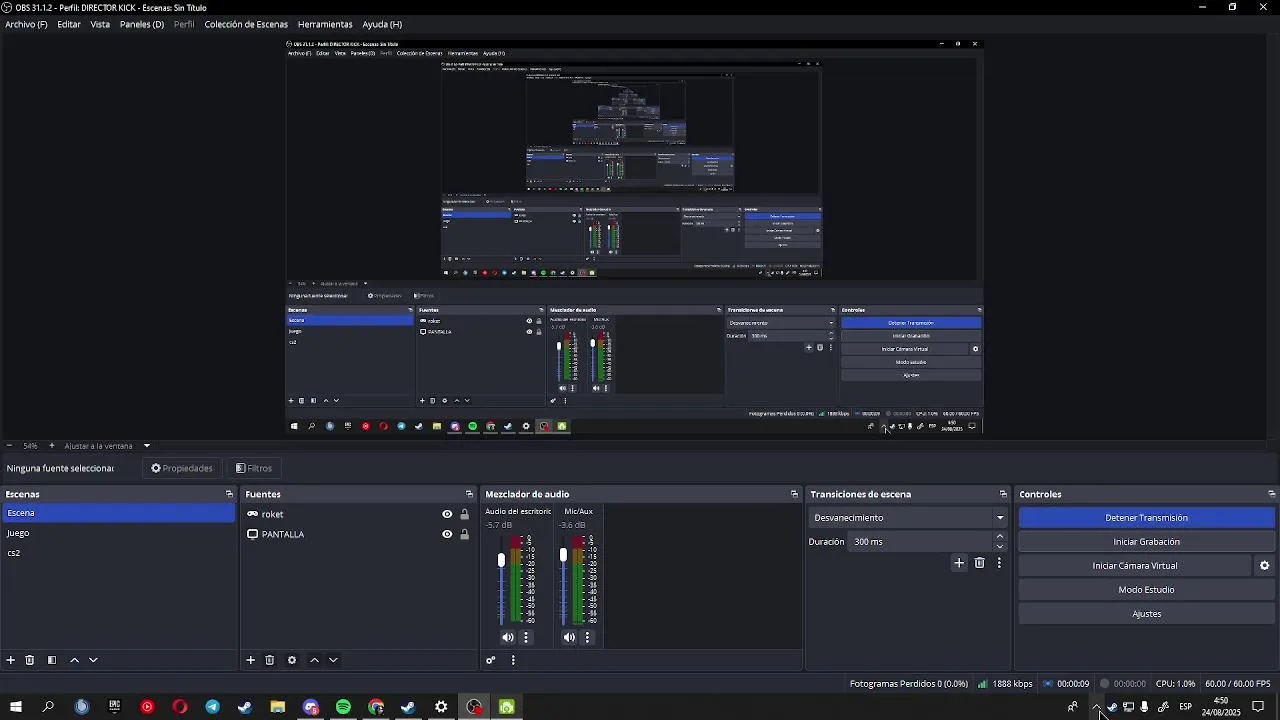Move the selected scene up
This screenshot has height=720, width=1280.
(74, 660)
